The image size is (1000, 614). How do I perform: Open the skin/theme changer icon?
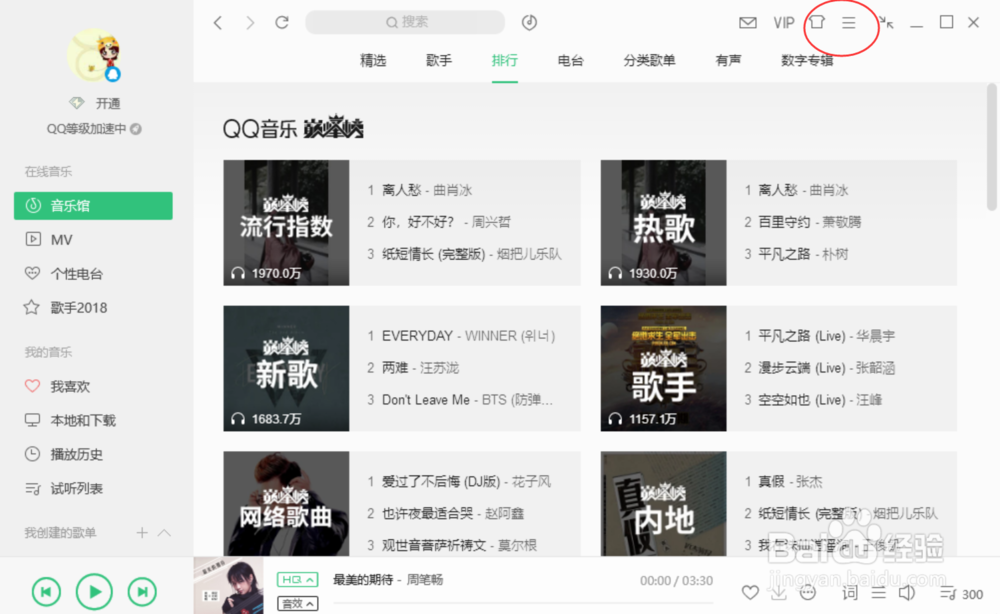tap(815, 22)
